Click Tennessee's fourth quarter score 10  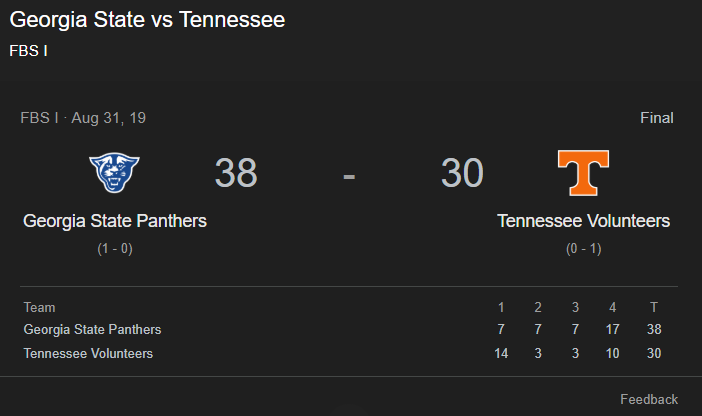click(612, 353)
